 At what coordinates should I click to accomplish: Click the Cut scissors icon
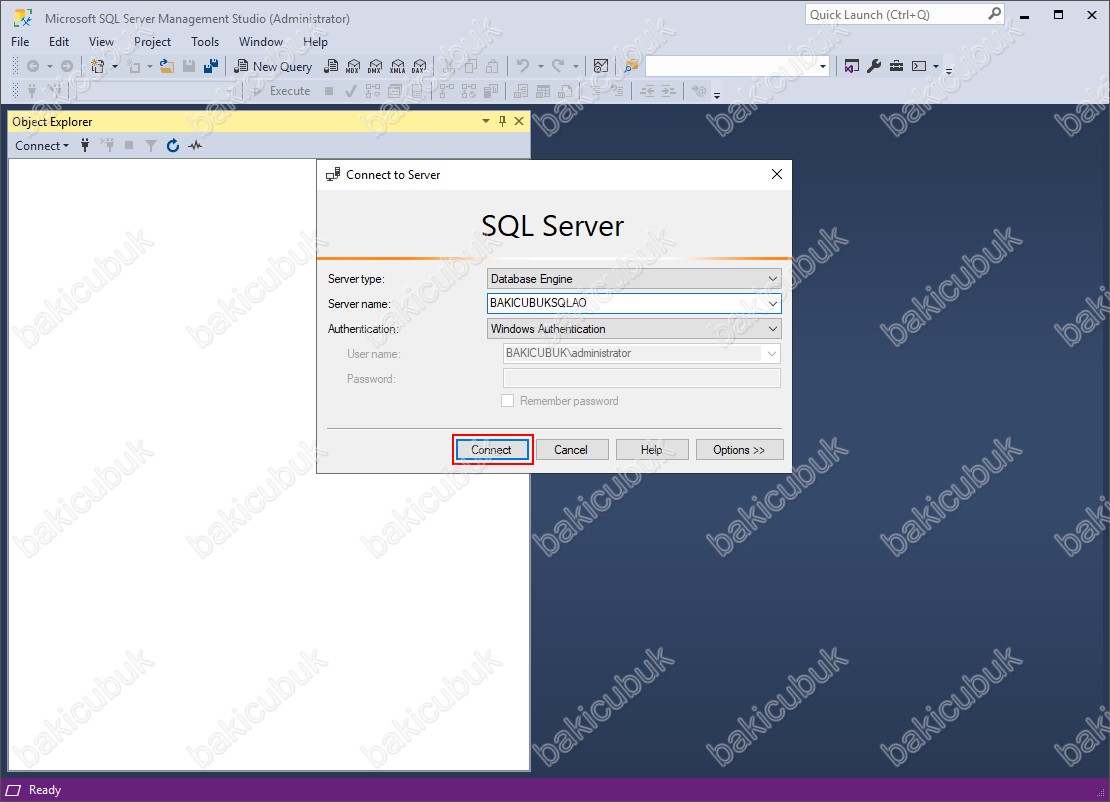pos(449,67)
